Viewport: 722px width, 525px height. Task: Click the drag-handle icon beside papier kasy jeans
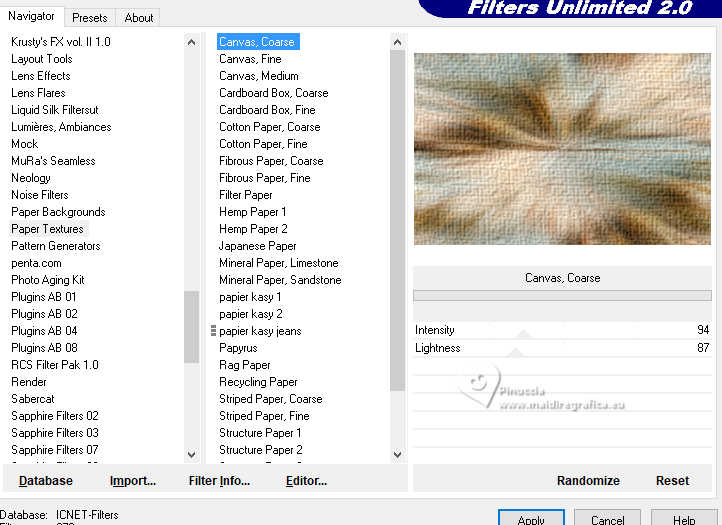(213, 331)
